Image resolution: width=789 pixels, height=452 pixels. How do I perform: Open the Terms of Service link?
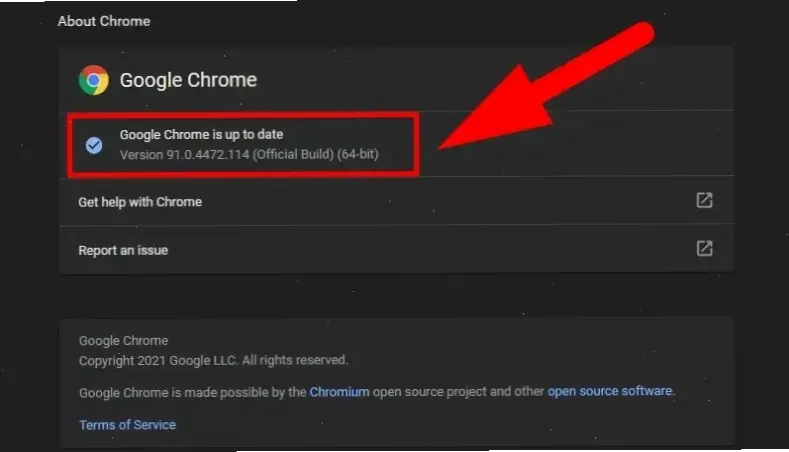(127, 424)
